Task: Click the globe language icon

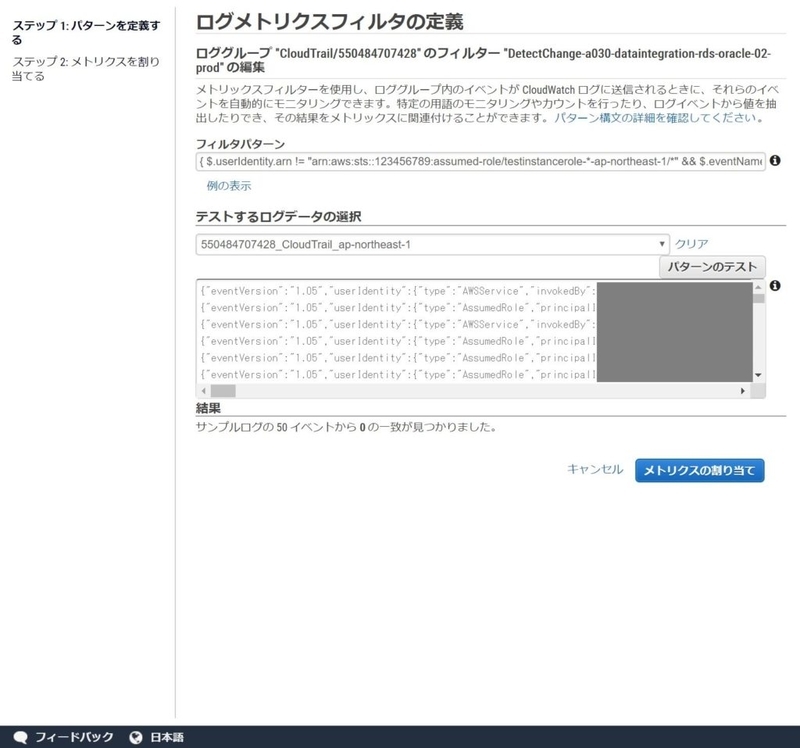Action: point(136,737)
